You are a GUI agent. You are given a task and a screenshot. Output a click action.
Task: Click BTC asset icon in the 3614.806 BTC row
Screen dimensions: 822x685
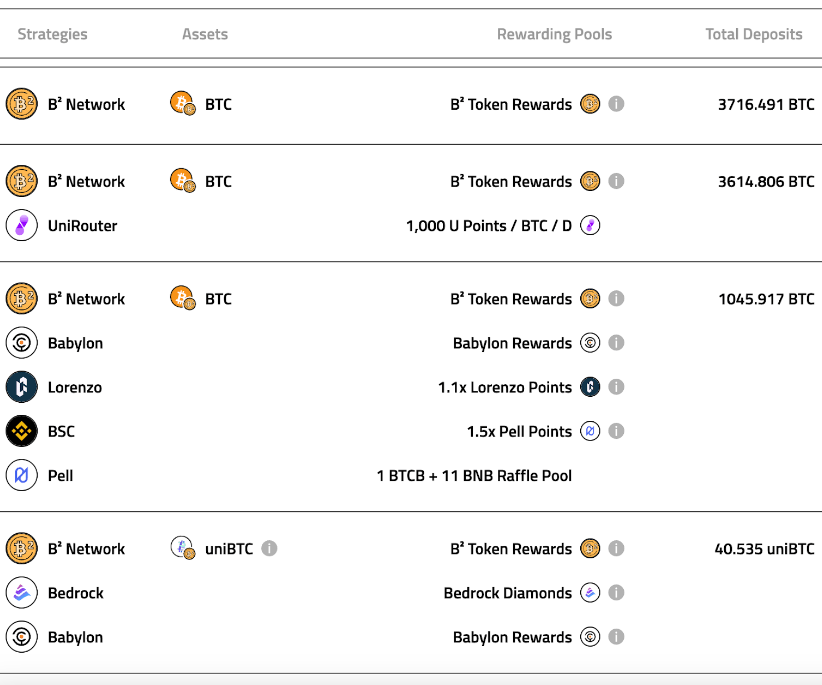(x=183, y=181)
